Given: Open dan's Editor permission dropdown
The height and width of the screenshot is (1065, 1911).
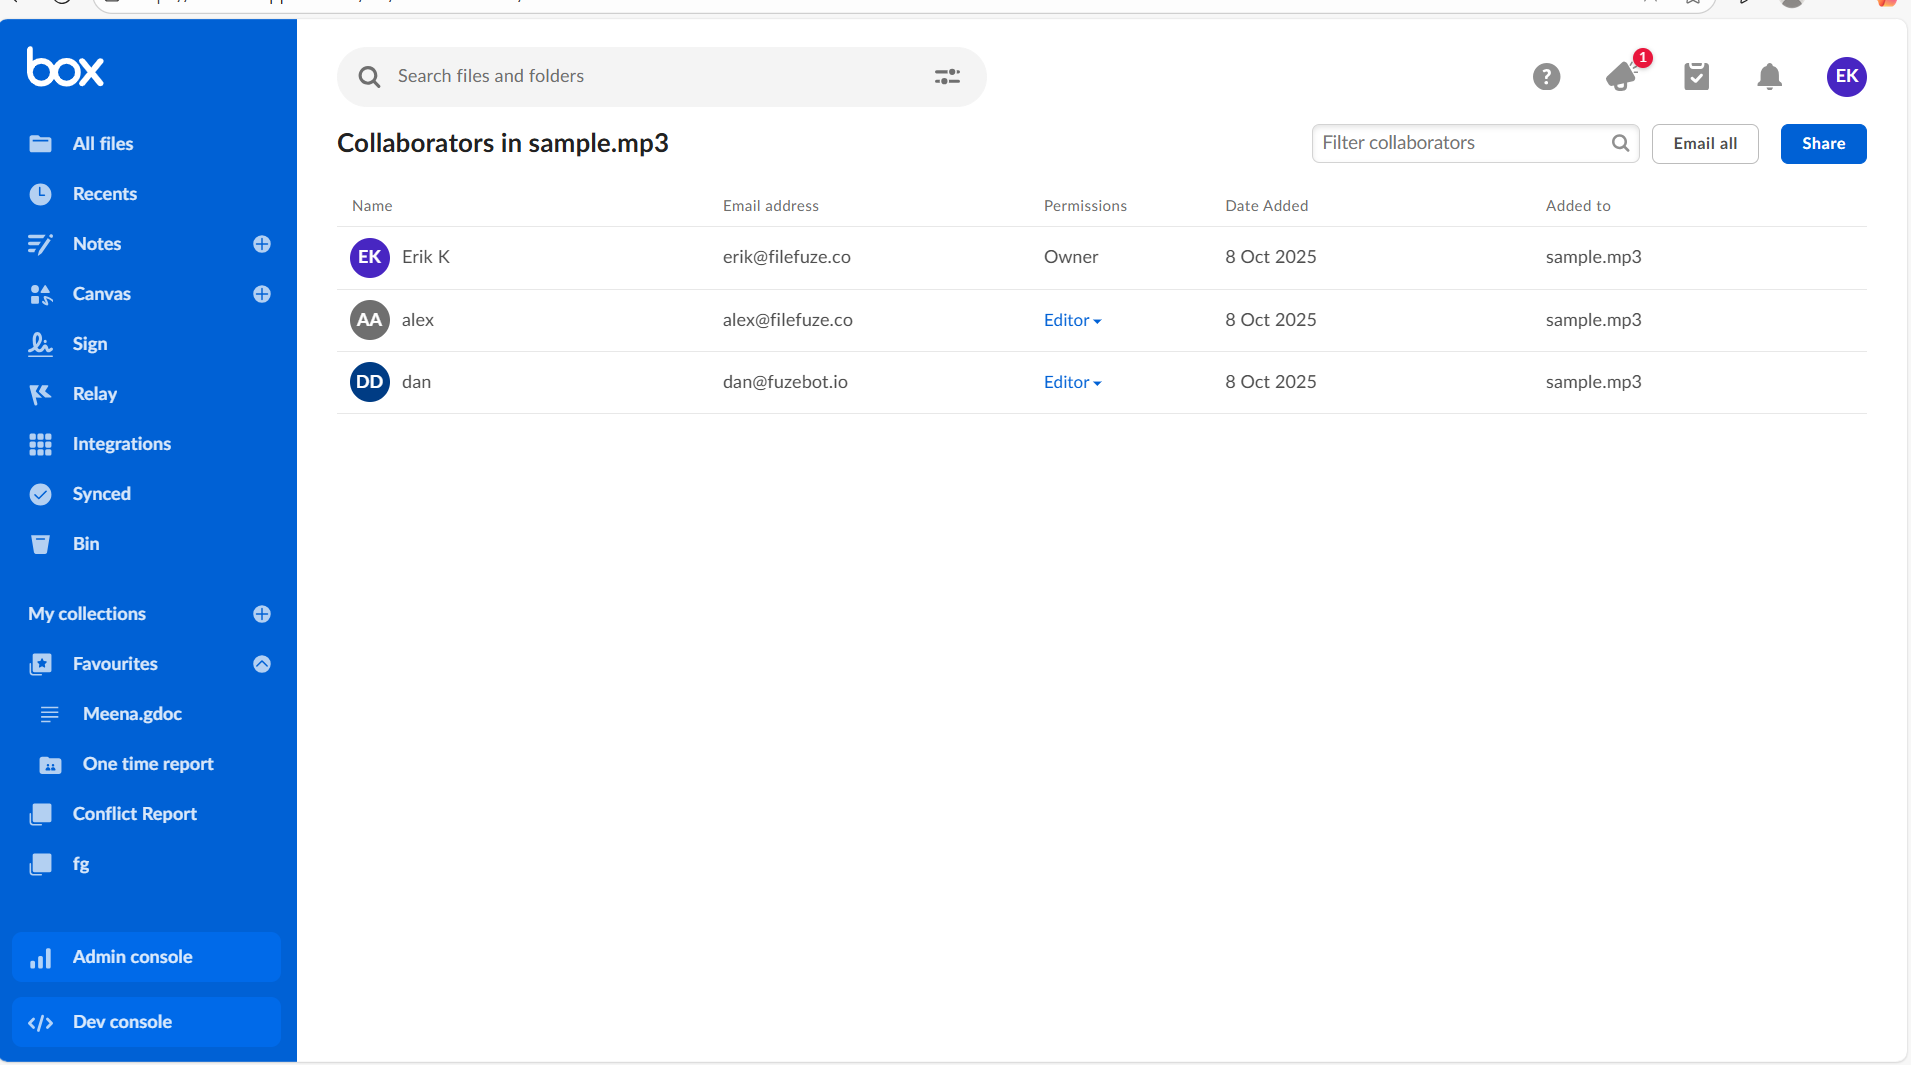Looking at the screenshot, I should pos(1072,382).
